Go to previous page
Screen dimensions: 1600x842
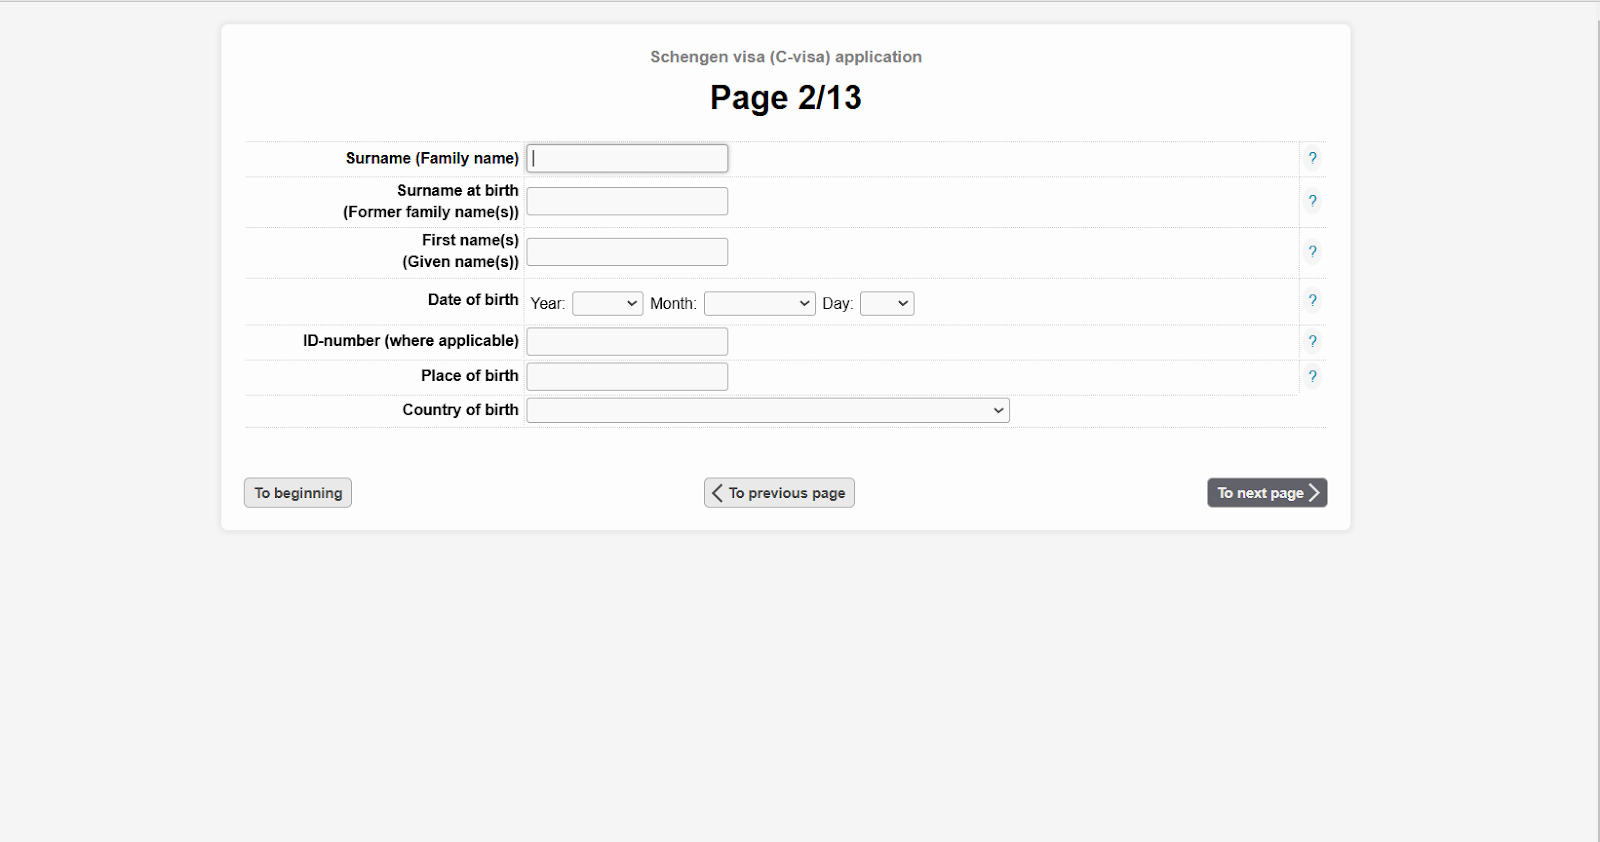[779, 493]
